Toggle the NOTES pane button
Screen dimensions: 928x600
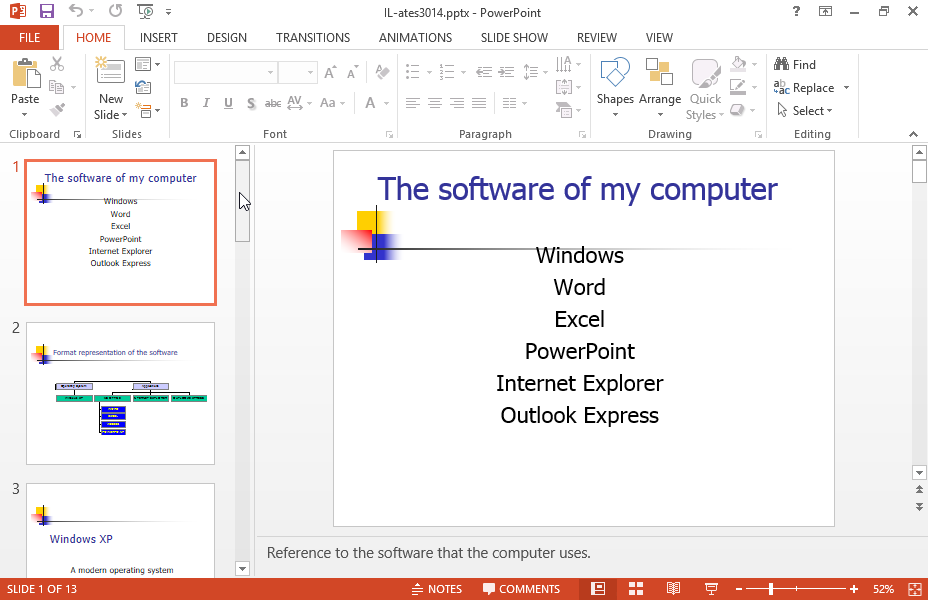coord(437,589)
